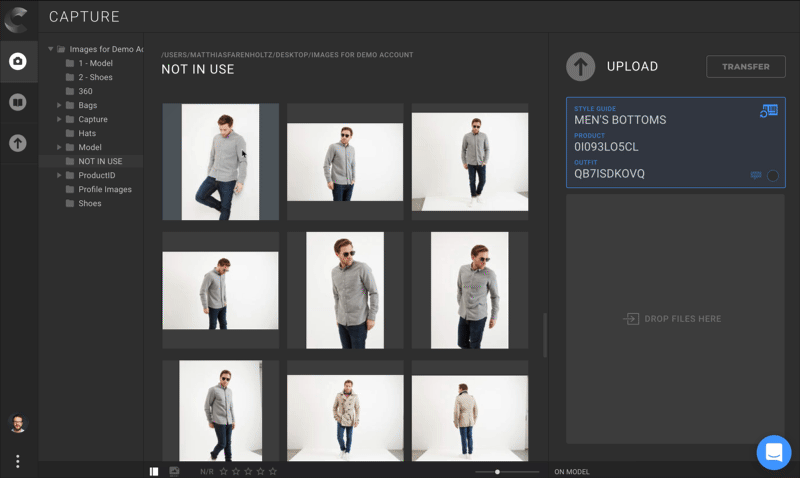Click the user profile avatar
The height and width of the screenshot is (478, 800).
coord(18,424)
